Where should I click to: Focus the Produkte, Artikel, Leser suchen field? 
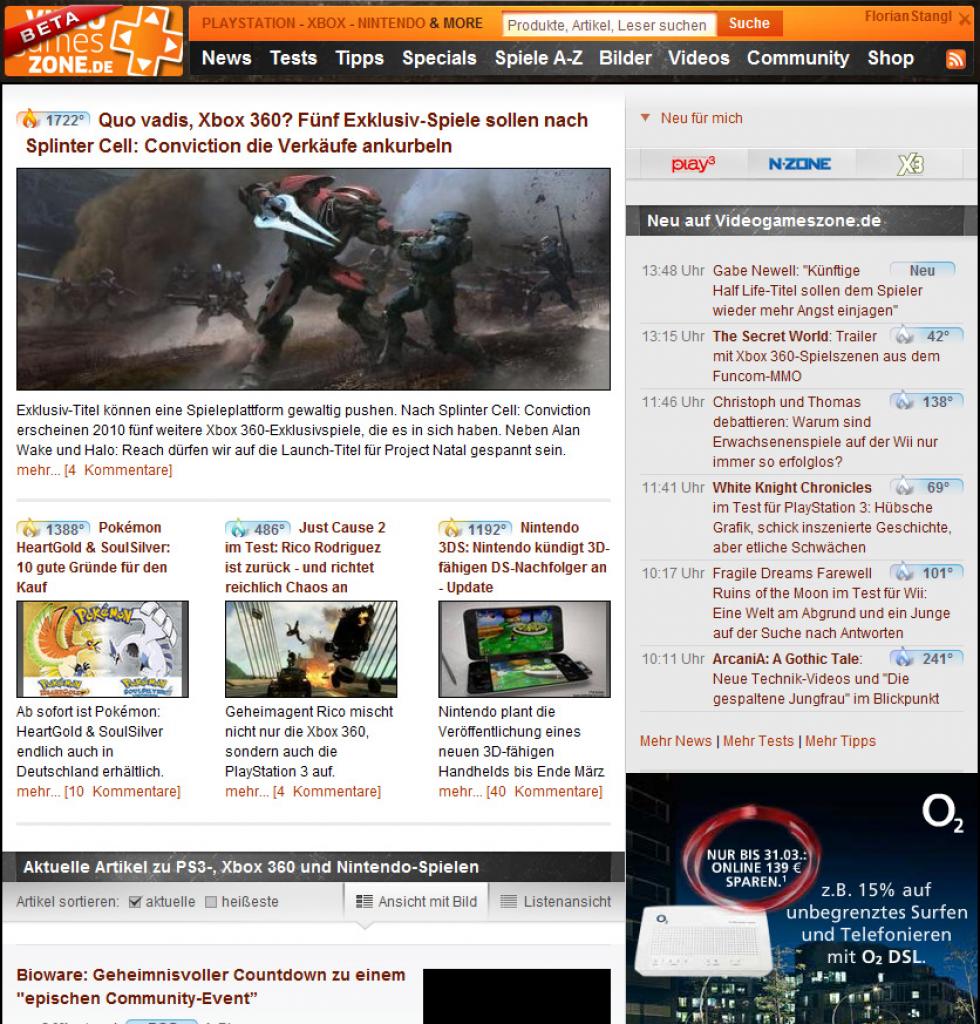[609, 25]
